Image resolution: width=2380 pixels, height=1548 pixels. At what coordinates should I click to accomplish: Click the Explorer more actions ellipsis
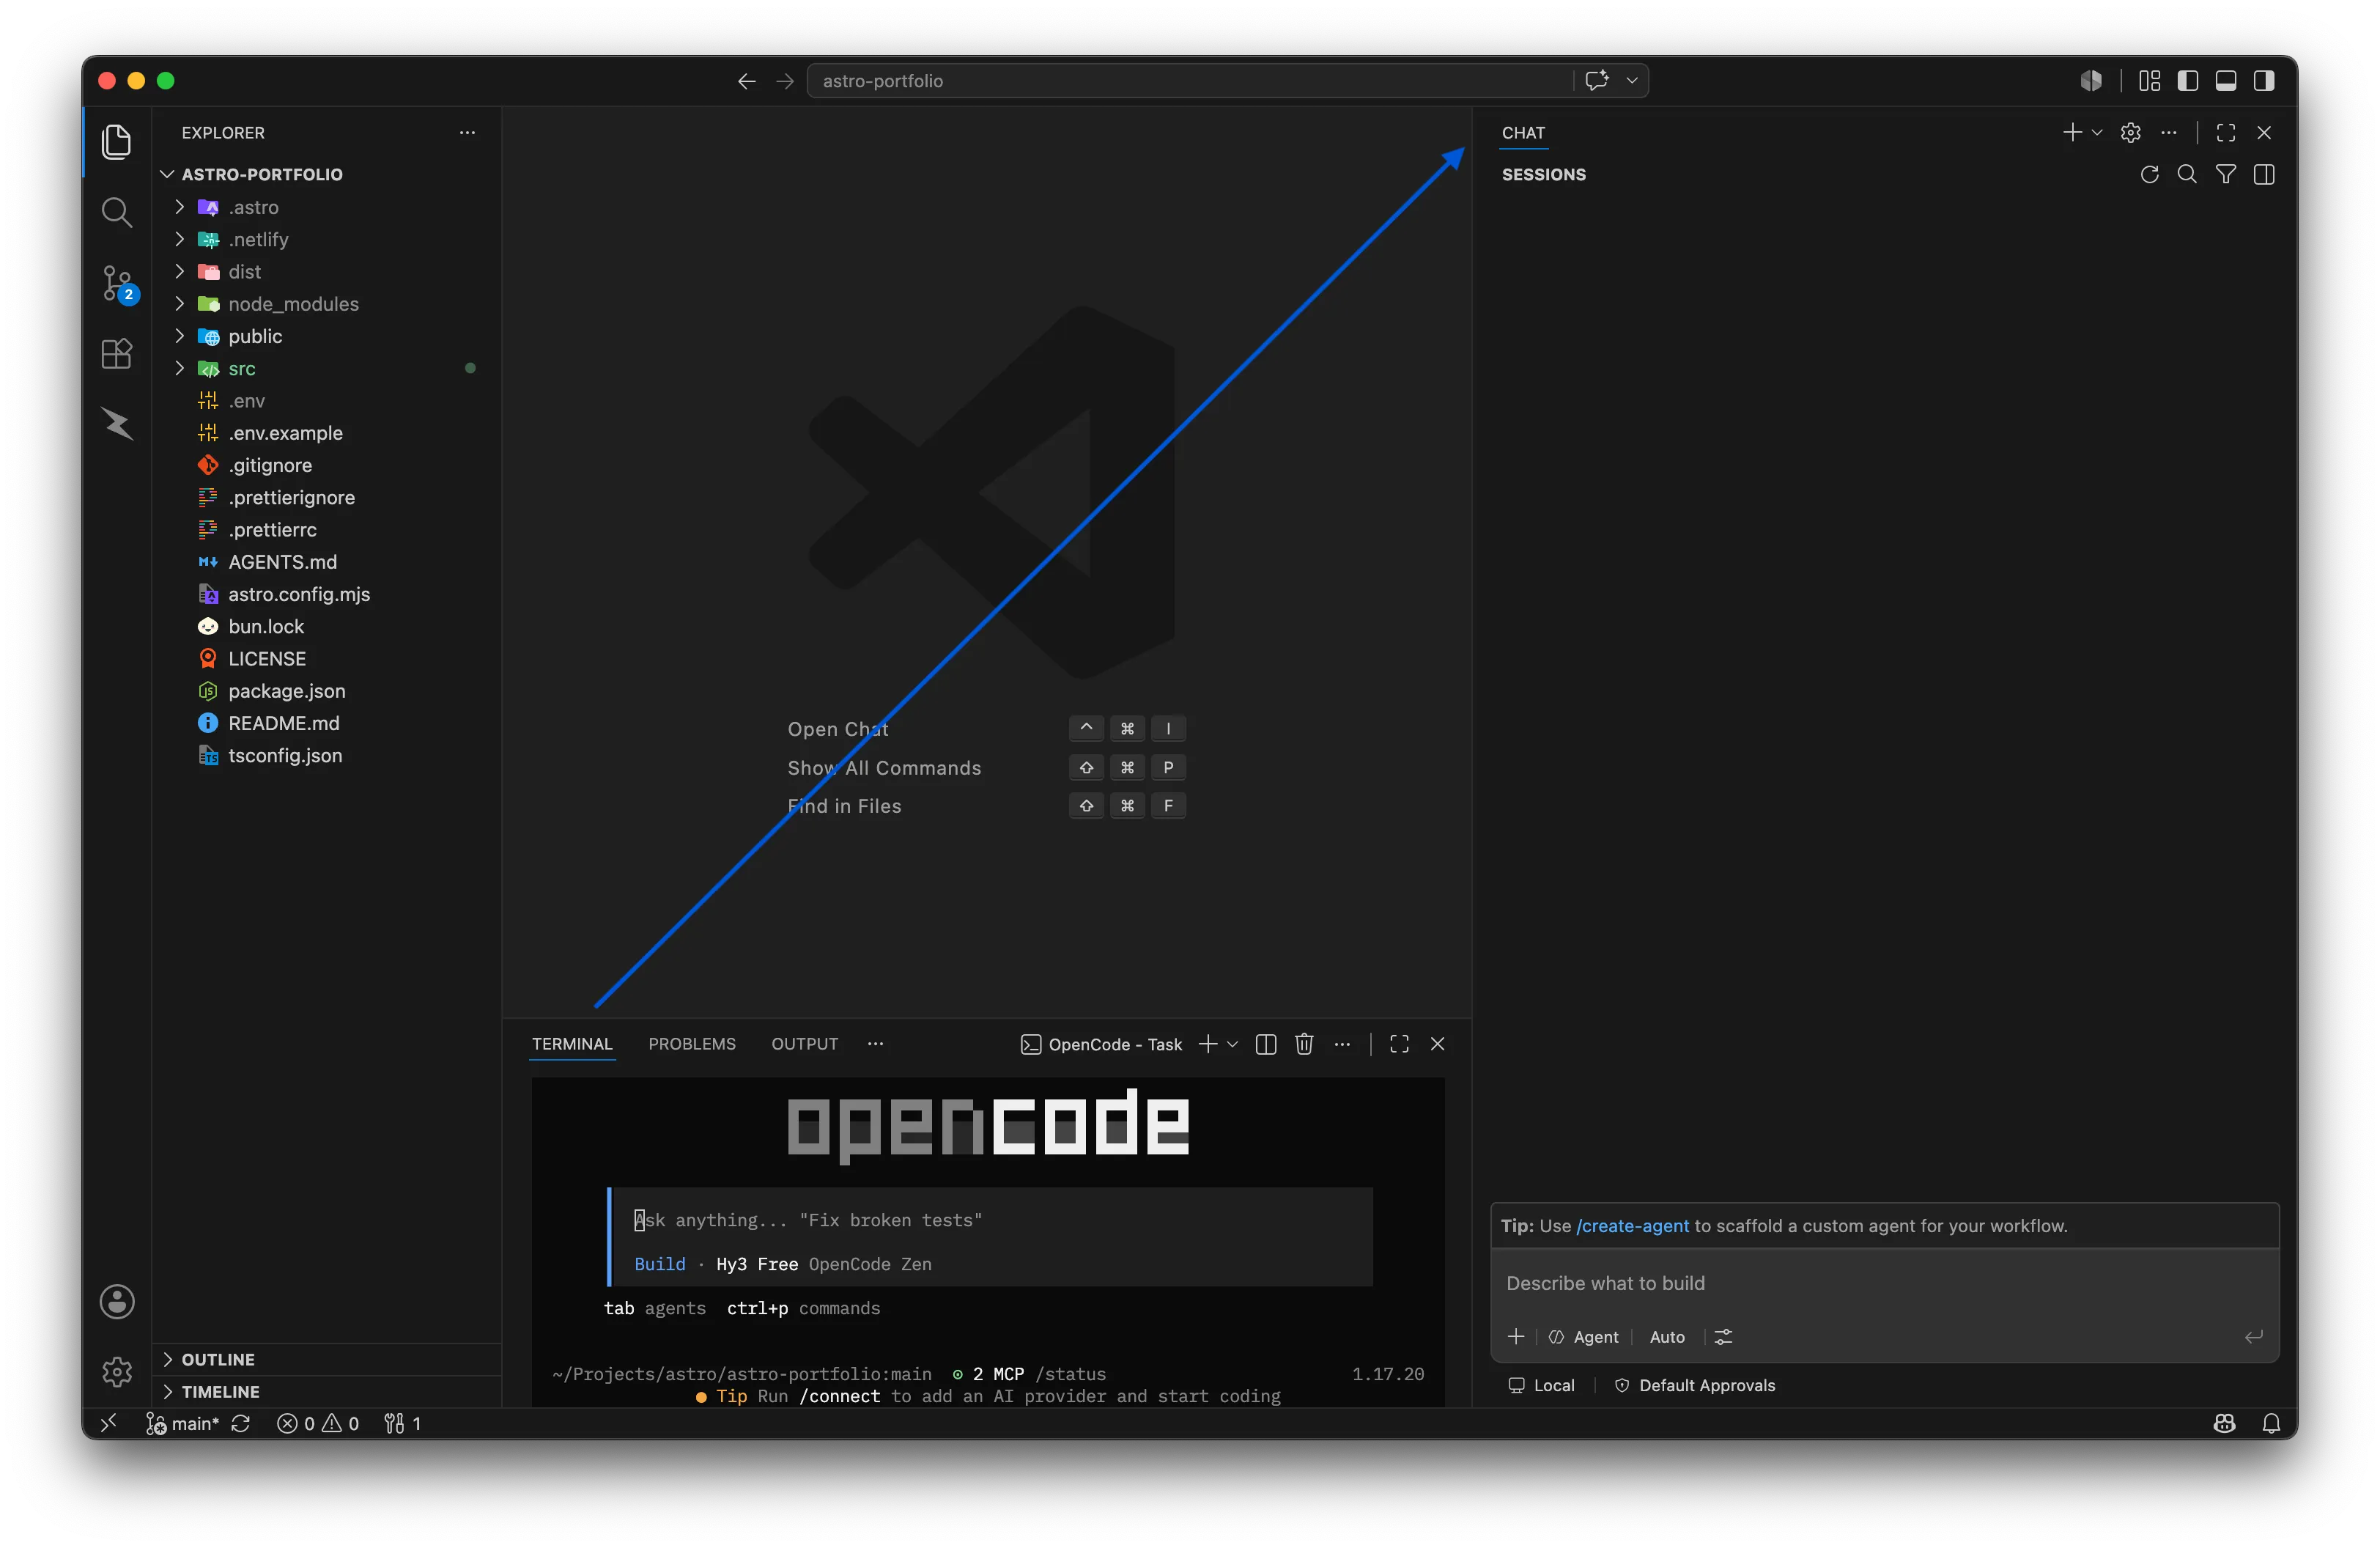[467, 132]
